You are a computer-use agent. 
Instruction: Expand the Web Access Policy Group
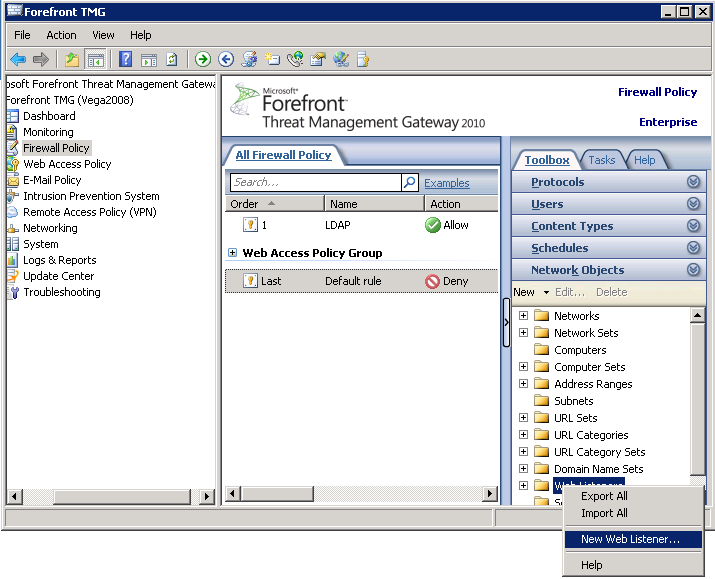tap(233, 254)
